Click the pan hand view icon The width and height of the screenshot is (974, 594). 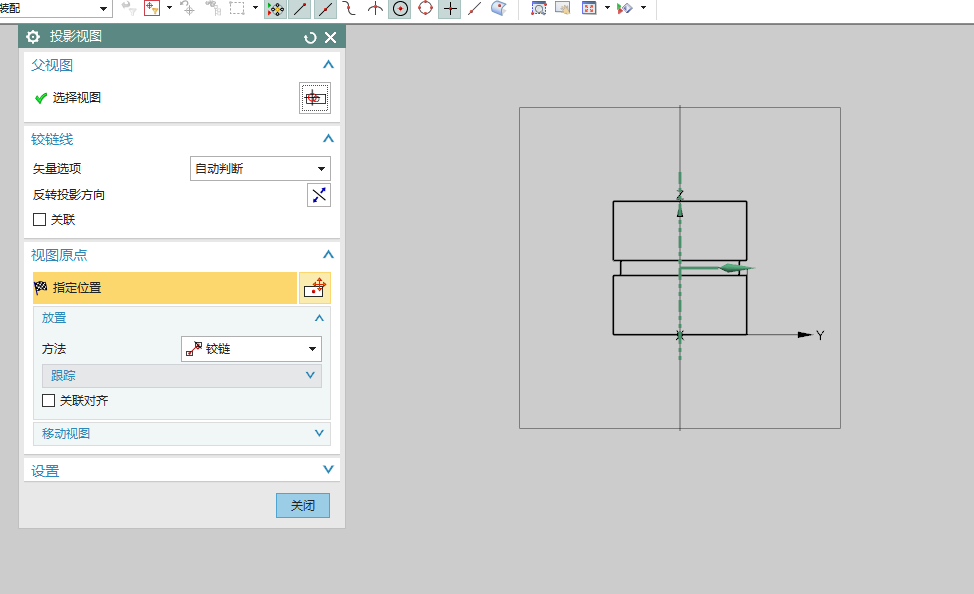[x=563, y=8]
